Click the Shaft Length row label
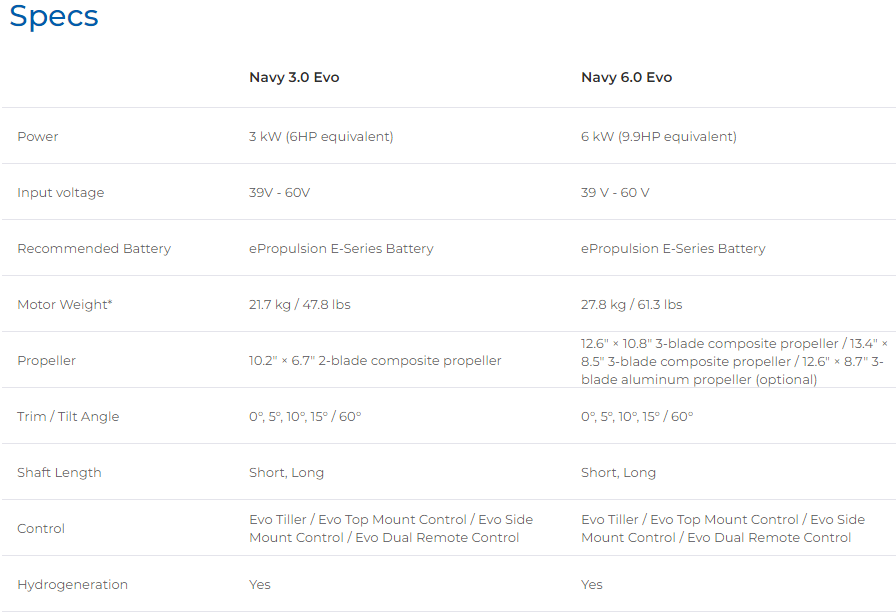Viewport: 896px width, 612px height. tap(59, 472)
